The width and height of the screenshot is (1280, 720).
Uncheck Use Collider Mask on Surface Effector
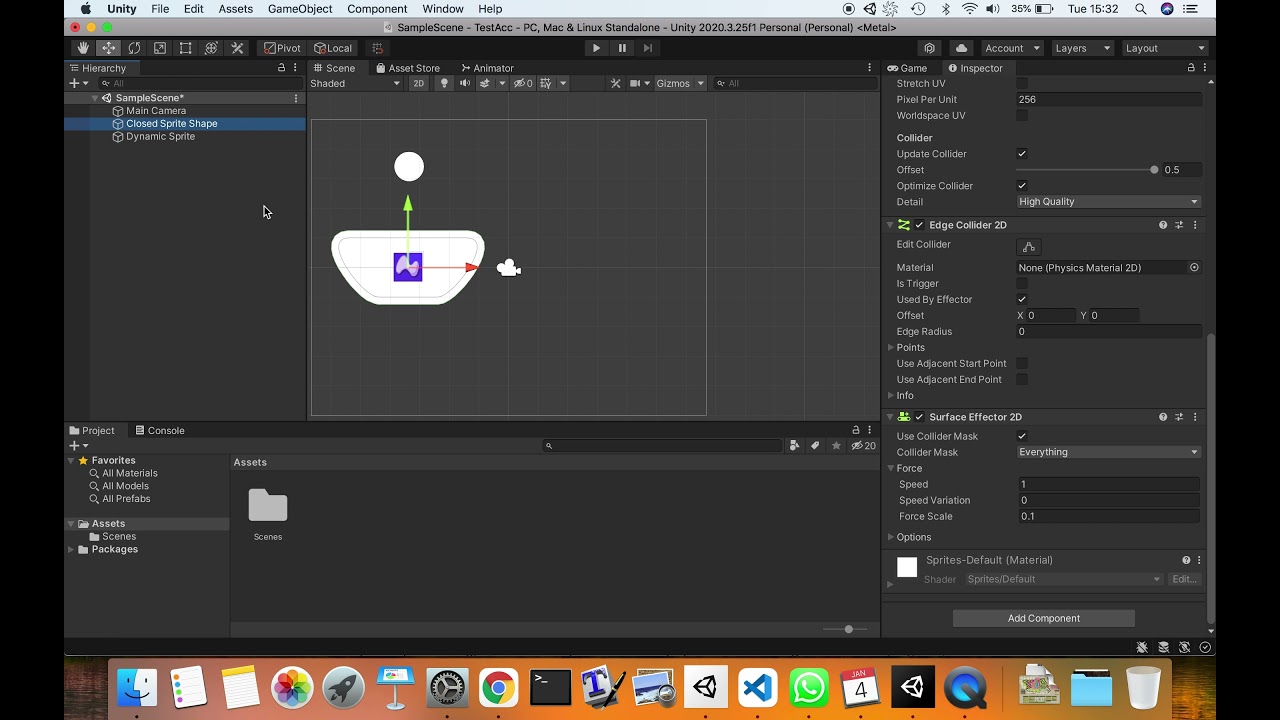(1022, 436)
